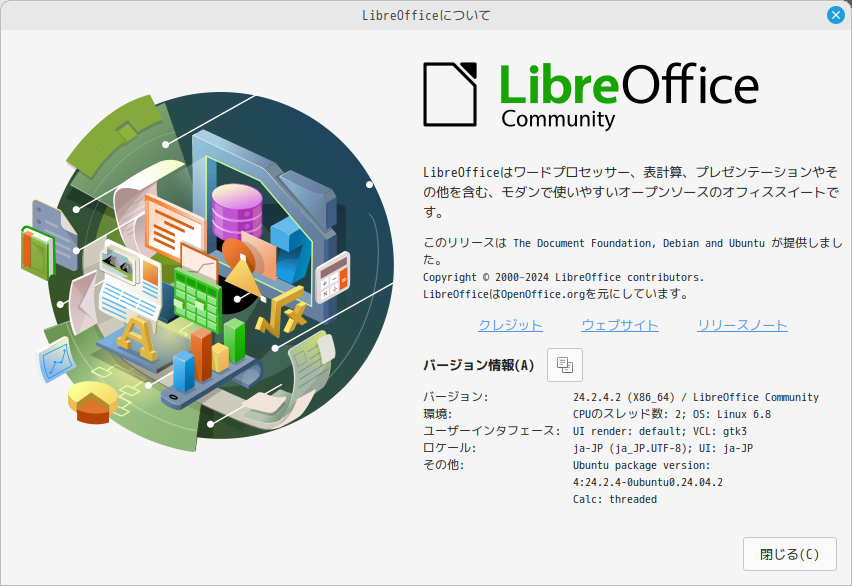852x586 pixels.
Task: Click the calculator icon in the illustration
Action: point(332,277)
